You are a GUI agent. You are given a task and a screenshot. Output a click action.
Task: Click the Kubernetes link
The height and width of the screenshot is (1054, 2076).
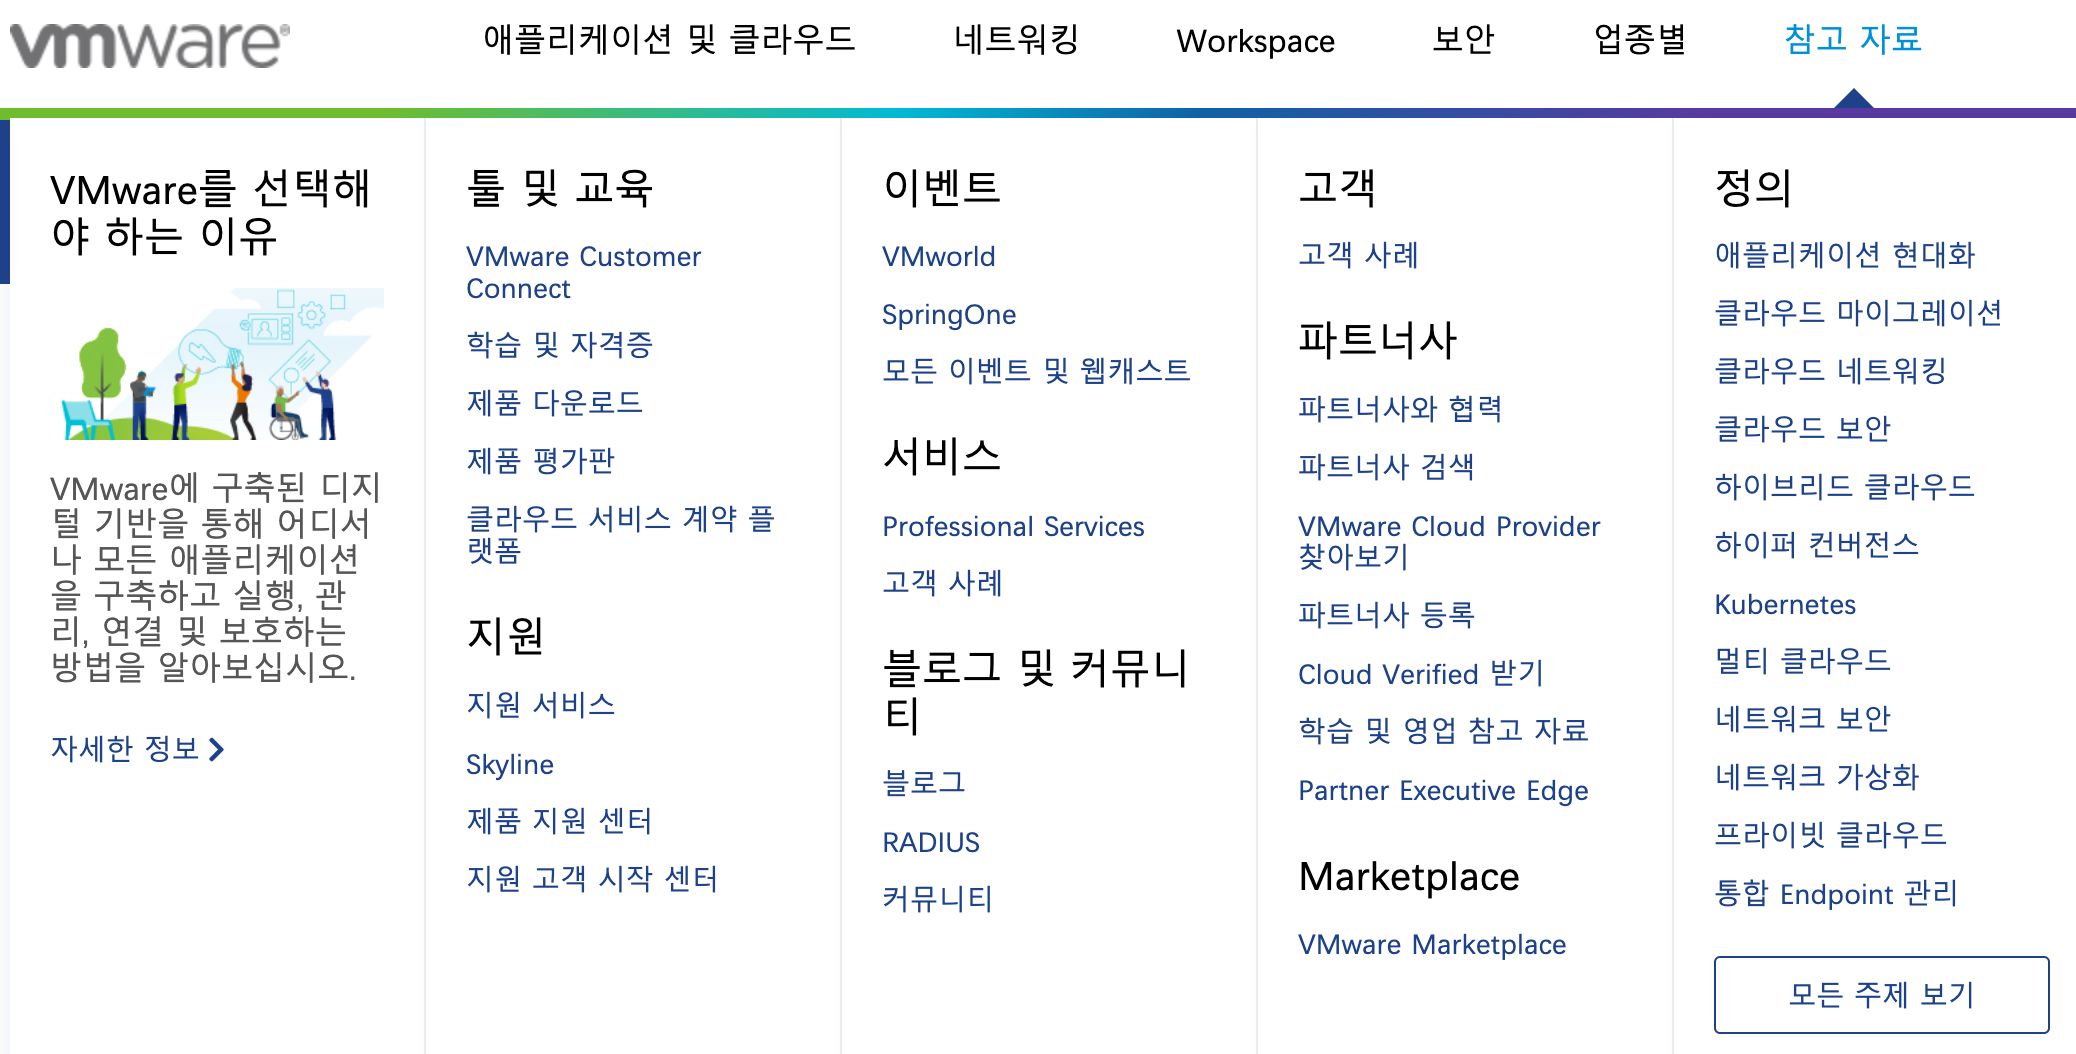[x=1785, y=605]
